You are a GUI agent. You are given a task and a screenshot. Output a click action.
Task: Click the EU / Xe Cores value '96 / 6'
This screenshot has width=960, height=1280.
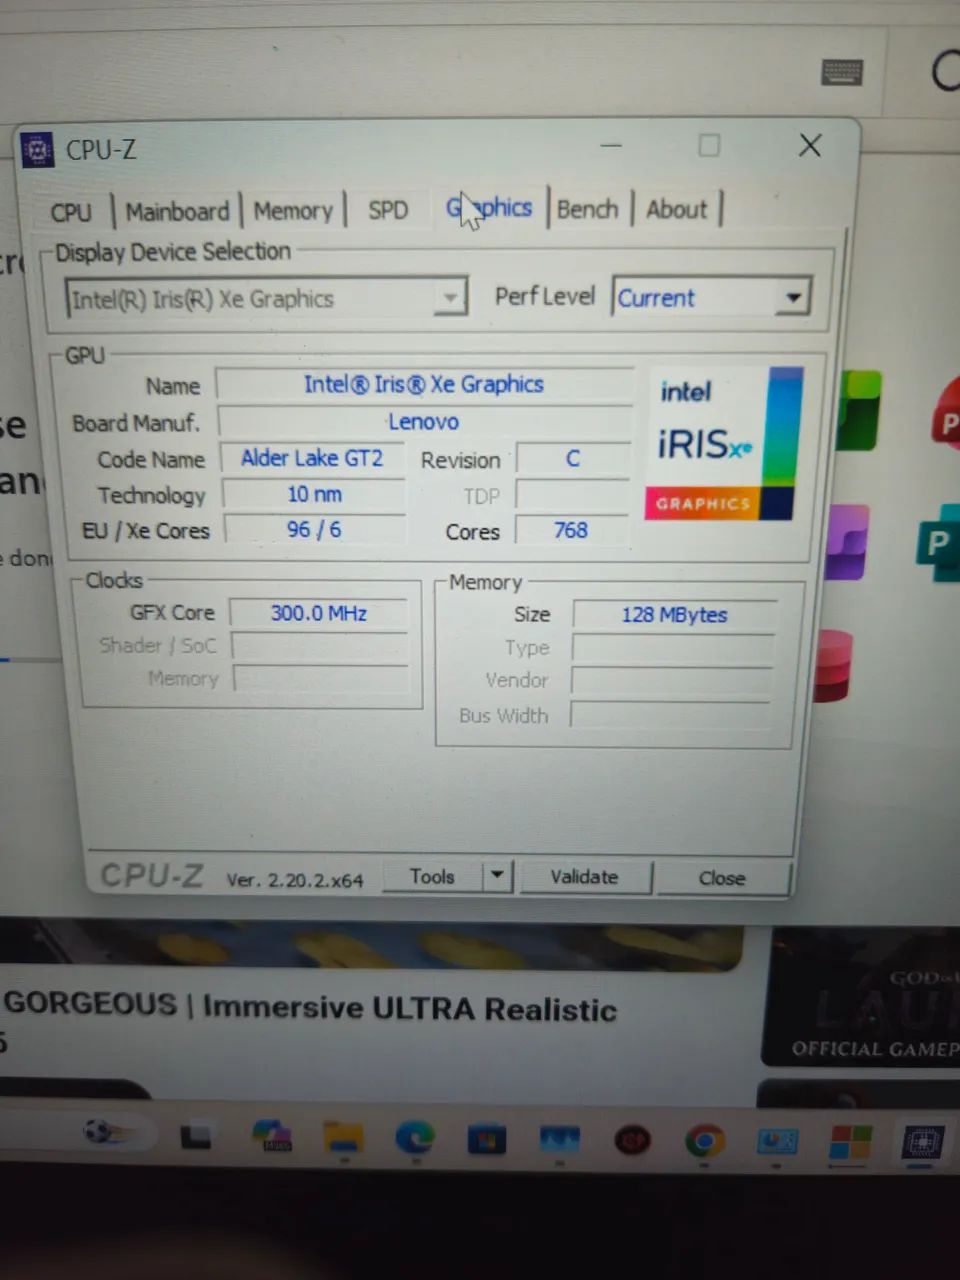tap(314, 530)
